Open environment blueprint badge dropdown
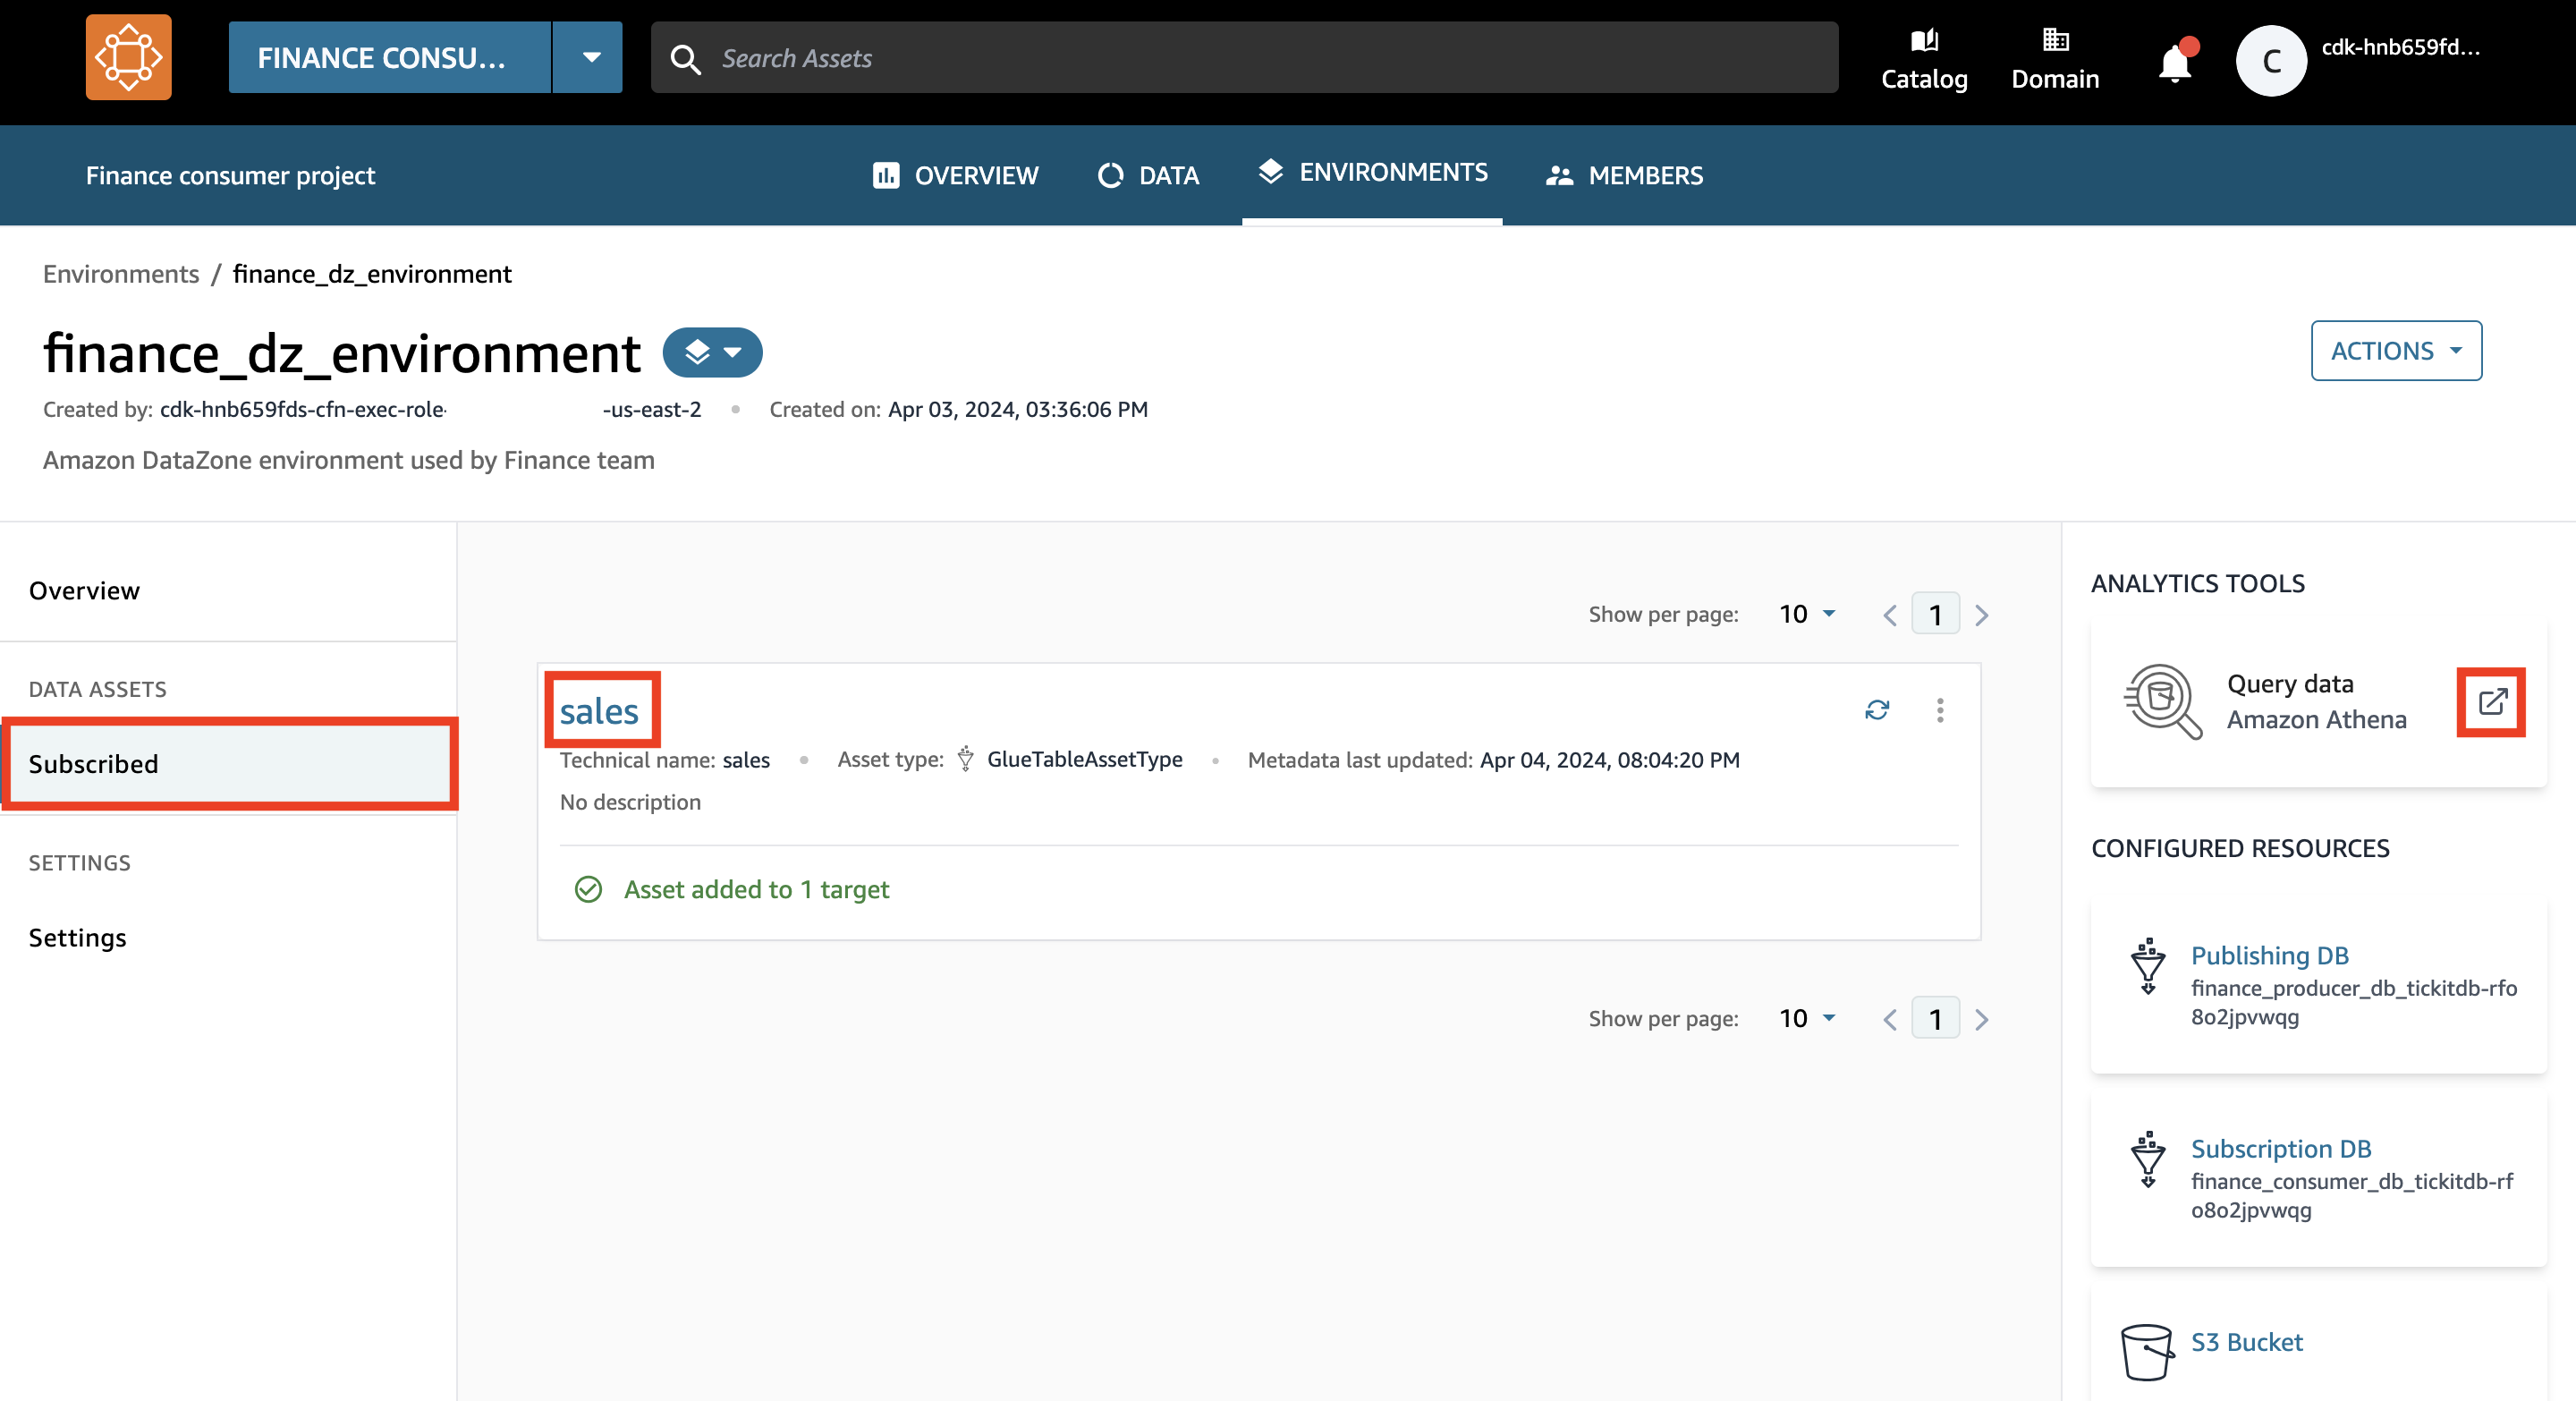2576x1401 pixels. coord(712,352)
